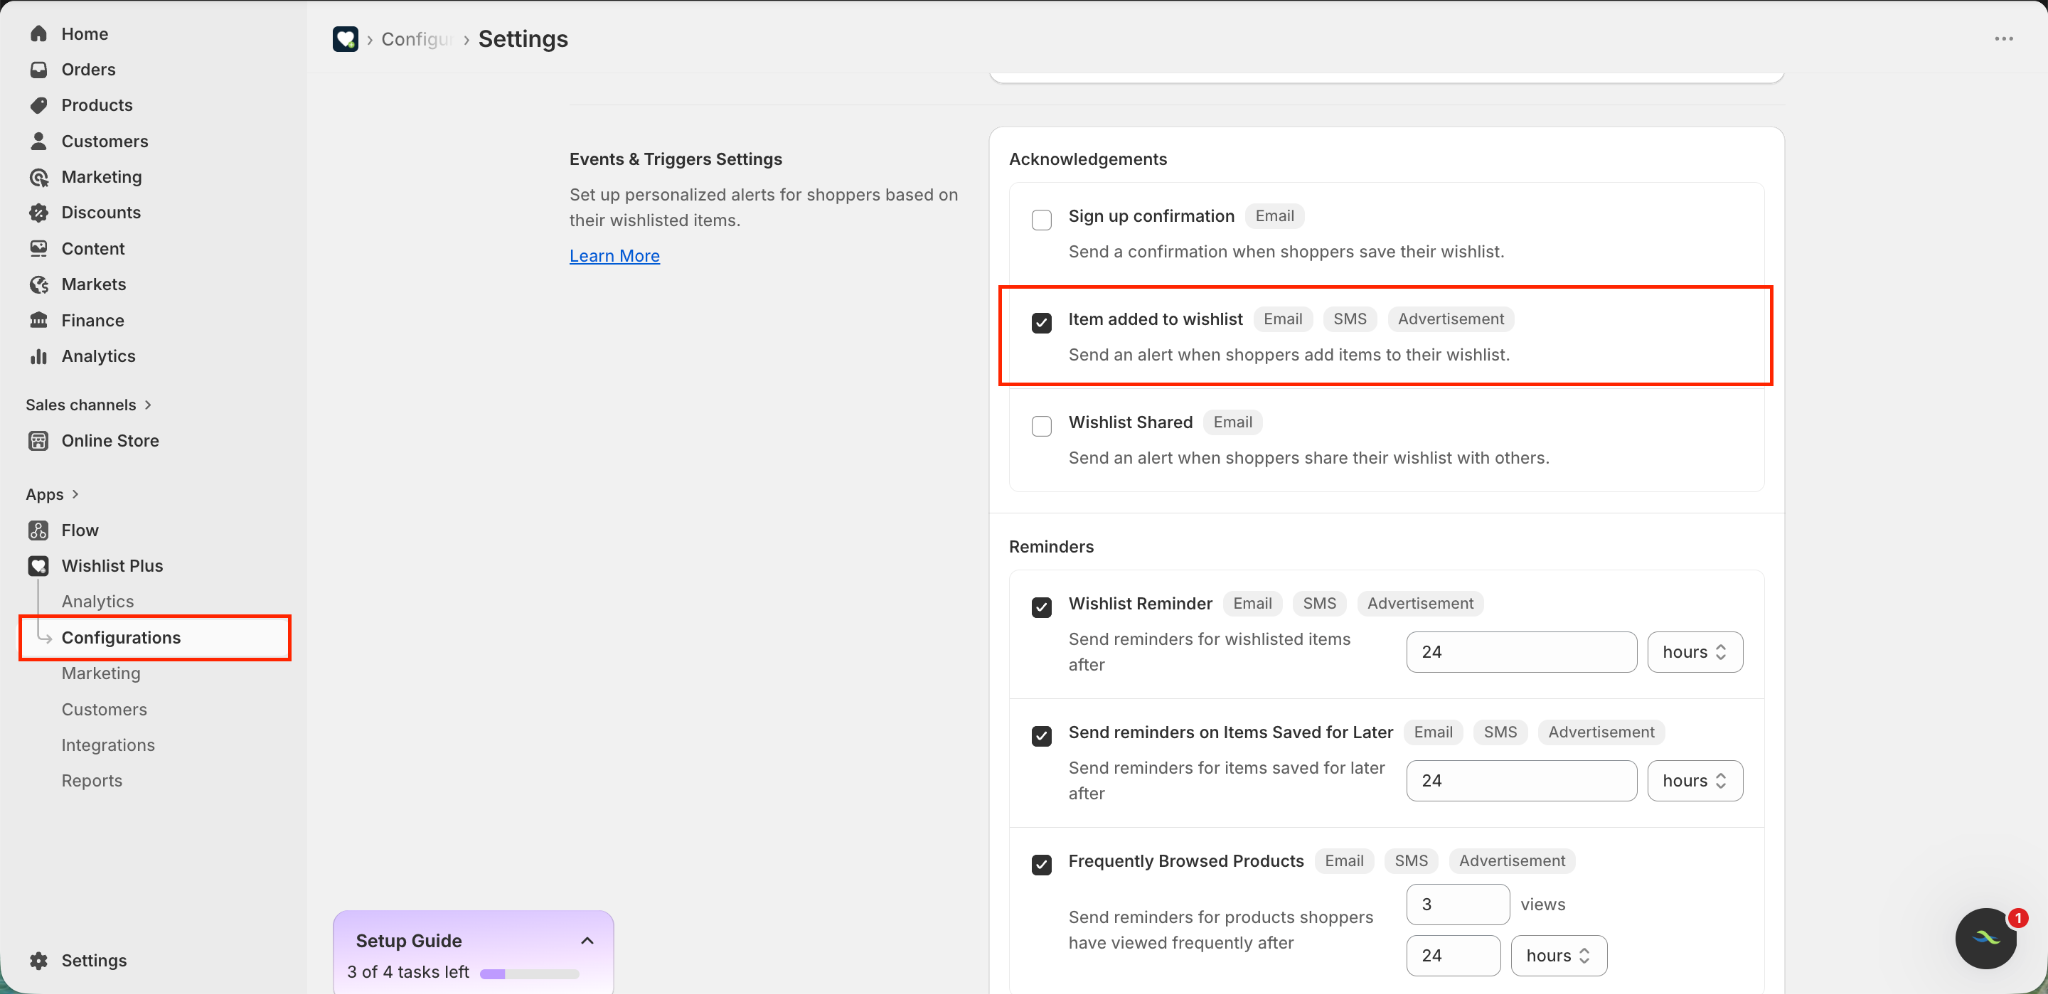
Task: Collapse the Setup Guide panel
Action: click(588, 941)
